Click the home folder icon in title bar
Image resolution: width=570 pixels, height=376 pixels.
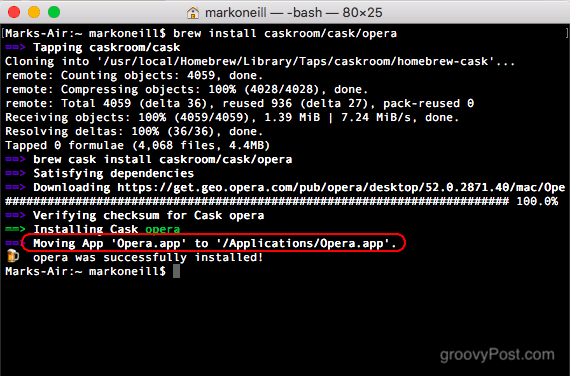[193, 13]
